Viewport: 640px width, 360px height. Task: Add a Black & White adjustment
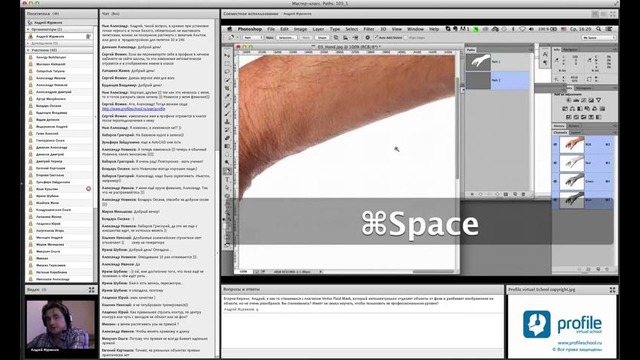pos(580,109)
